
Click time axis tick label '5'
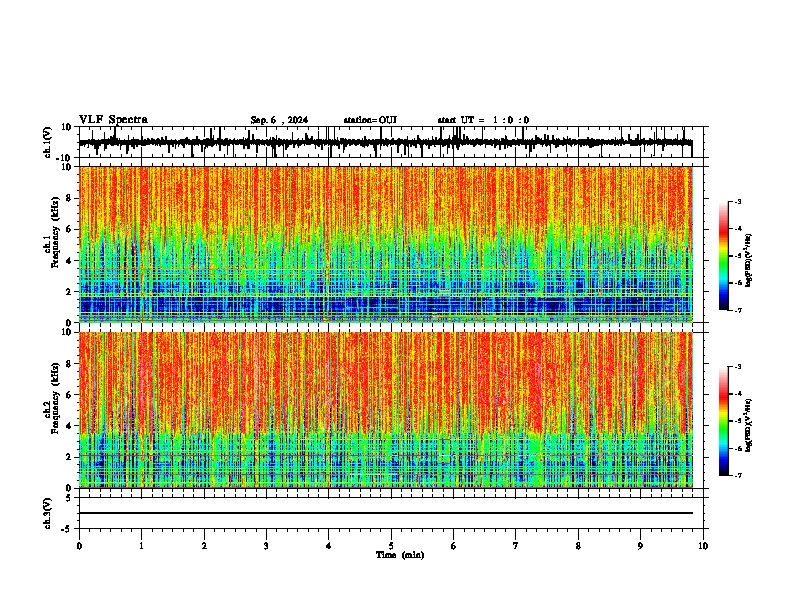[391, 546]
